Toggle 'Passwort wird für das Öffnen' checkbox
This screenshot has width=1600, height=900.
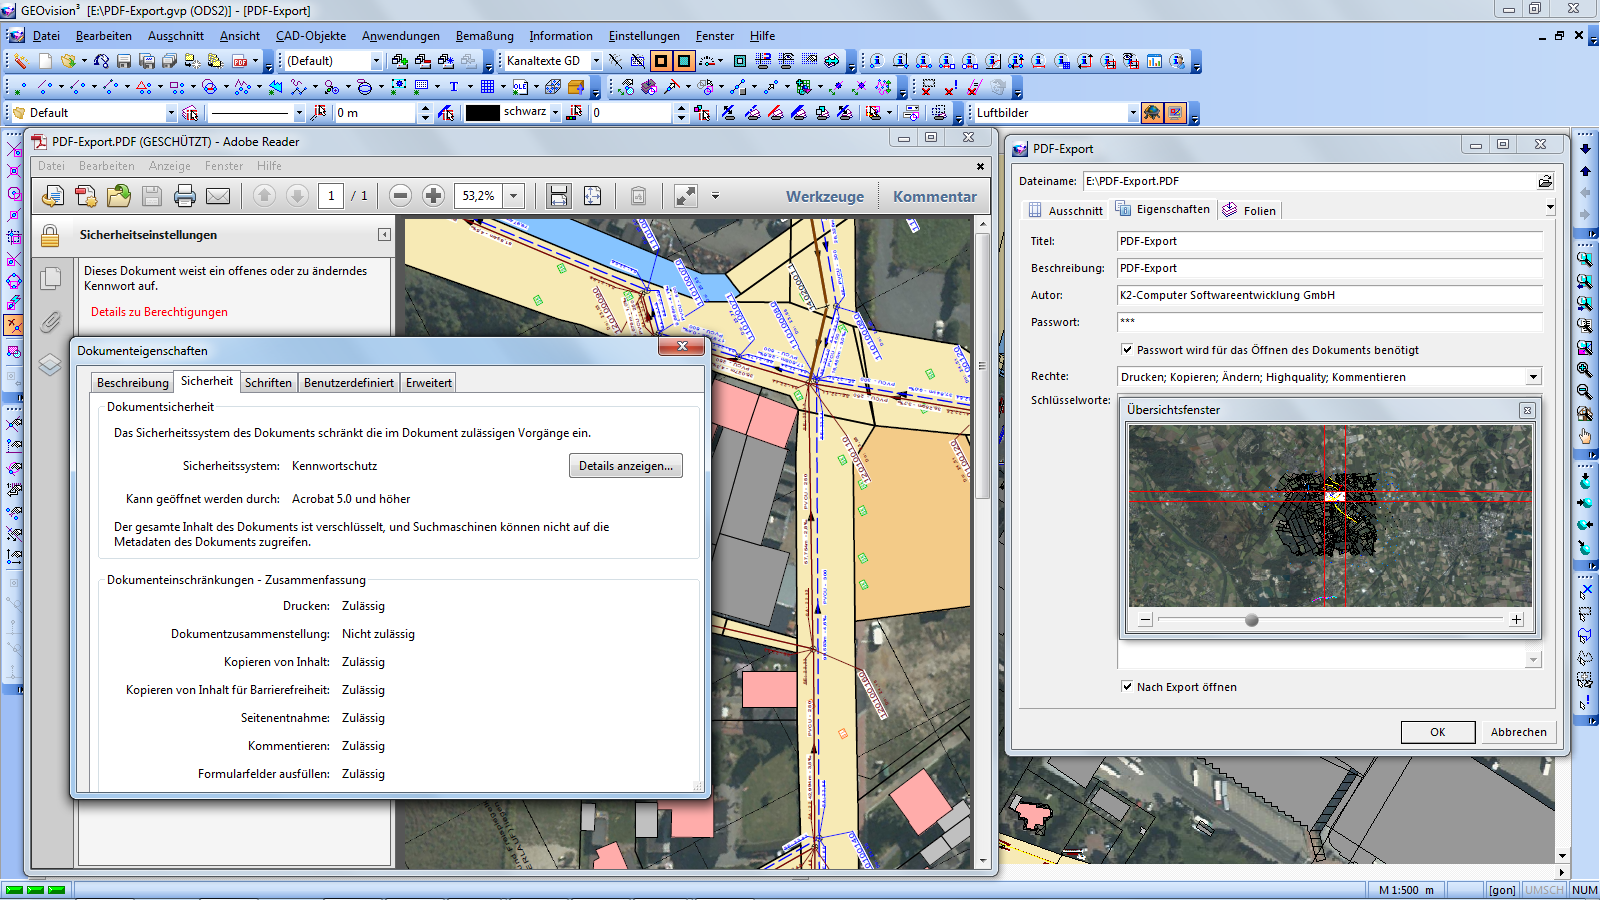pyautogui.click(x=1127, y=350)
